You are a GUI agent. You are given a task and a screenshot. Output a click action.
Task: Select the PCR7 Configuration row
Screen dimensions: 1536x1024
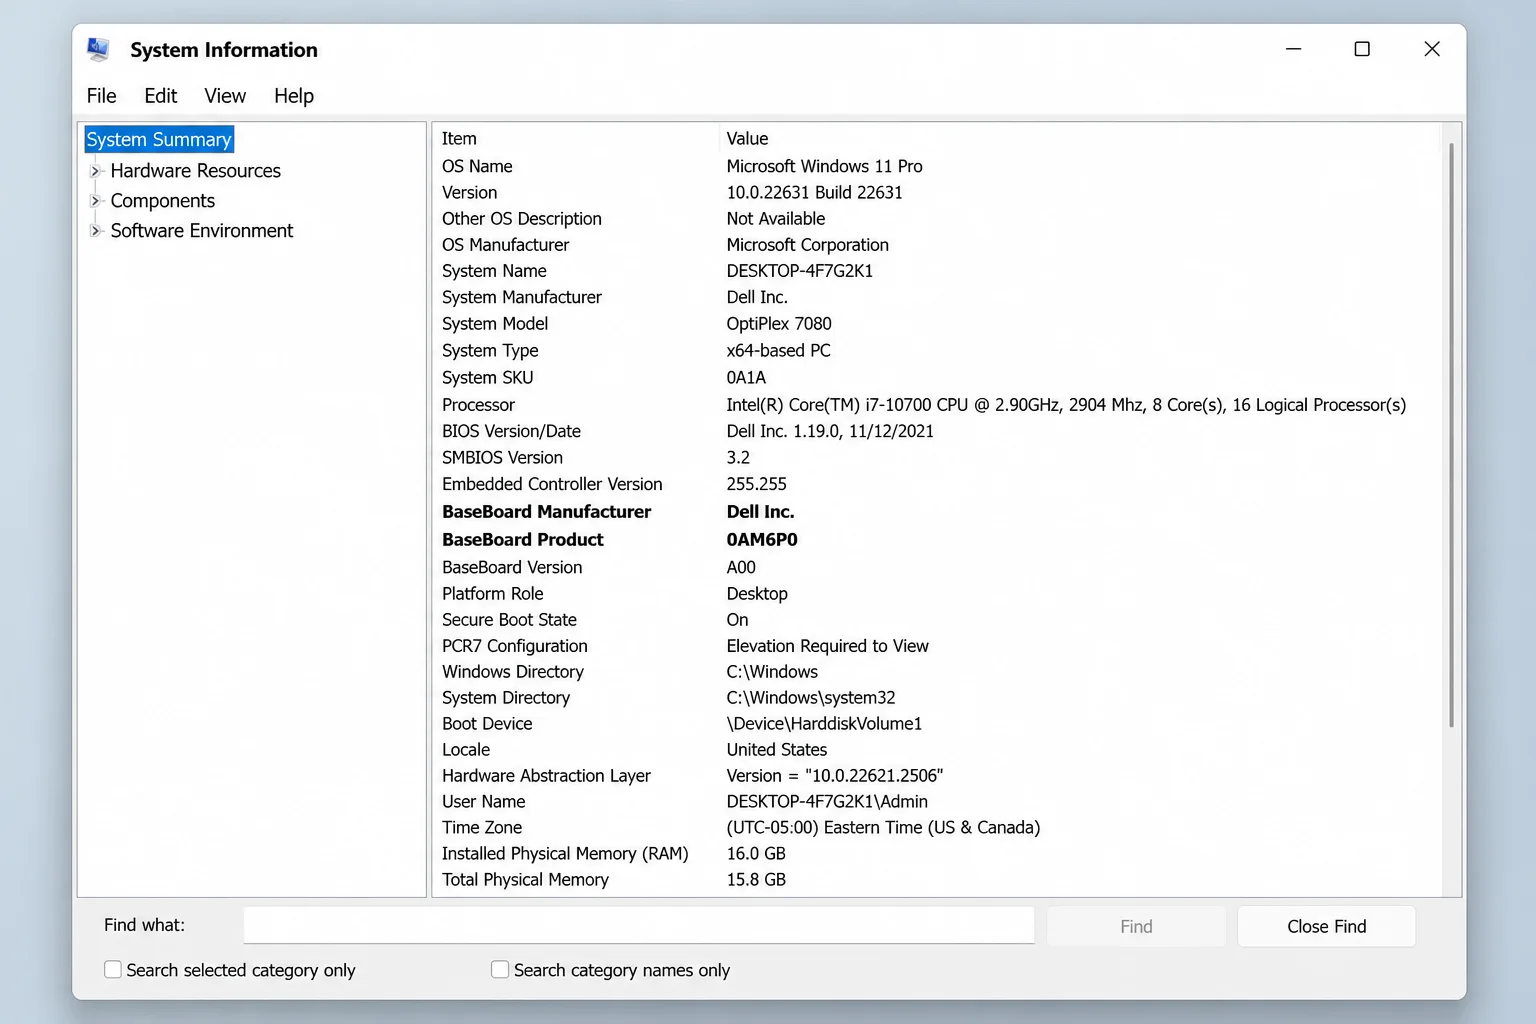point(938,646)
